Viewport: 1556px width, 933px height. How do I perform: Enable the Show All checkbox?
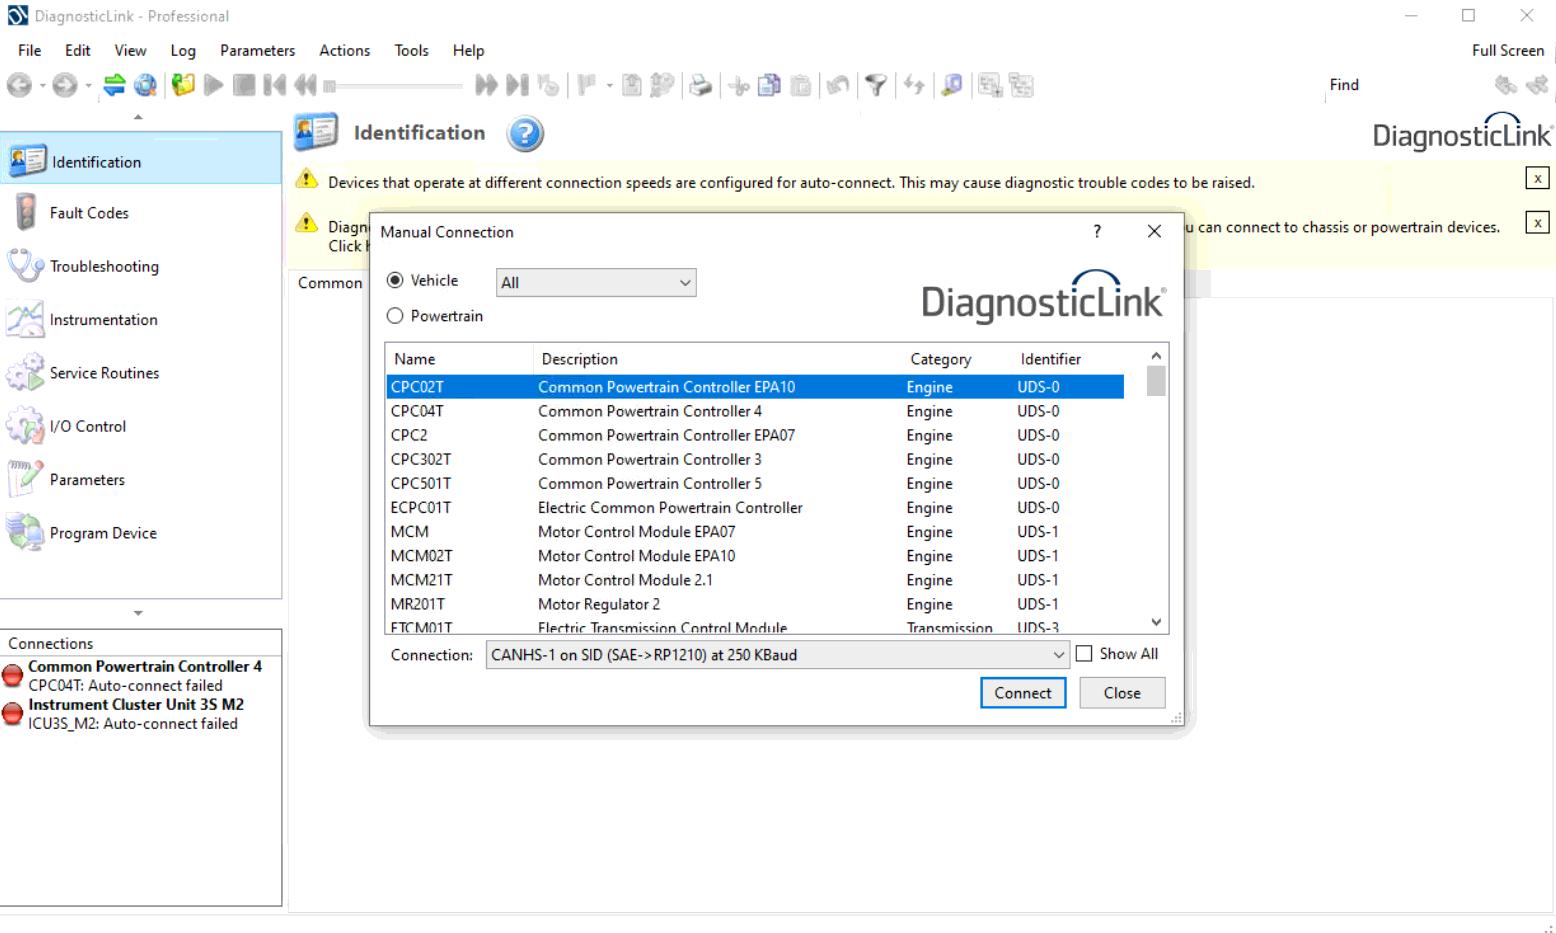pos(1084,654)
